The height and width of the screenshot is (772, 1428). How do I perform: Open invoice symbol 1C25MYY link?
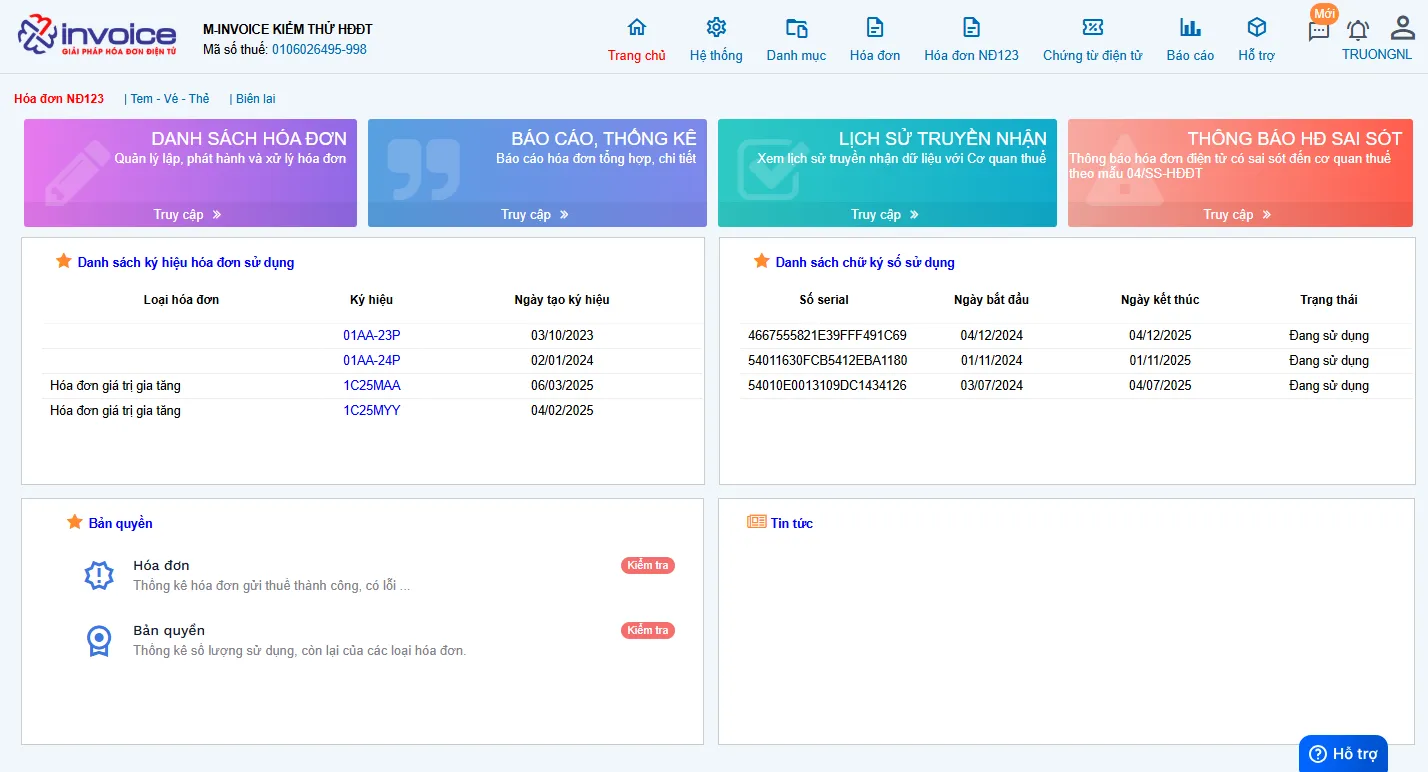pyautogui.click(x=372, y=411)
